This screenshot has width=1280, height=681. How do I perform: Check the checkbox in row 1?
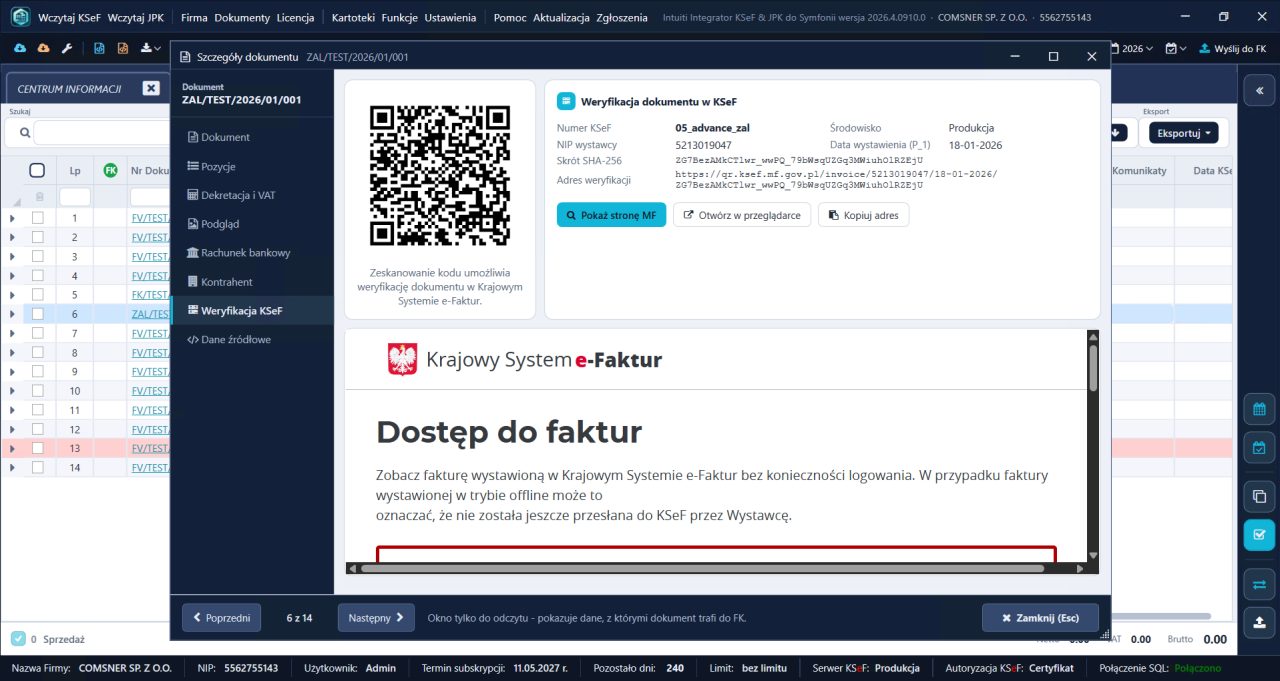click(37, 218)
